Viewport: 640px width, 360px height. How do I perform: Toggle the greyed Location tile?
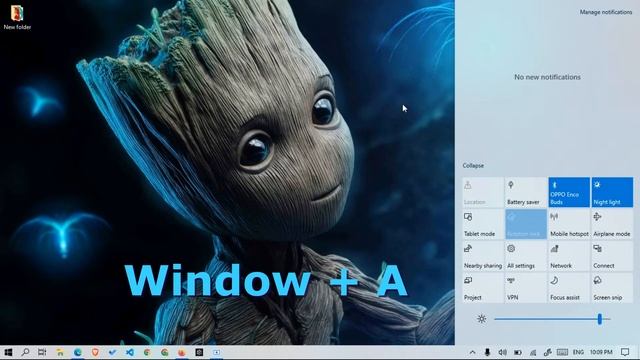click(482, 192)
